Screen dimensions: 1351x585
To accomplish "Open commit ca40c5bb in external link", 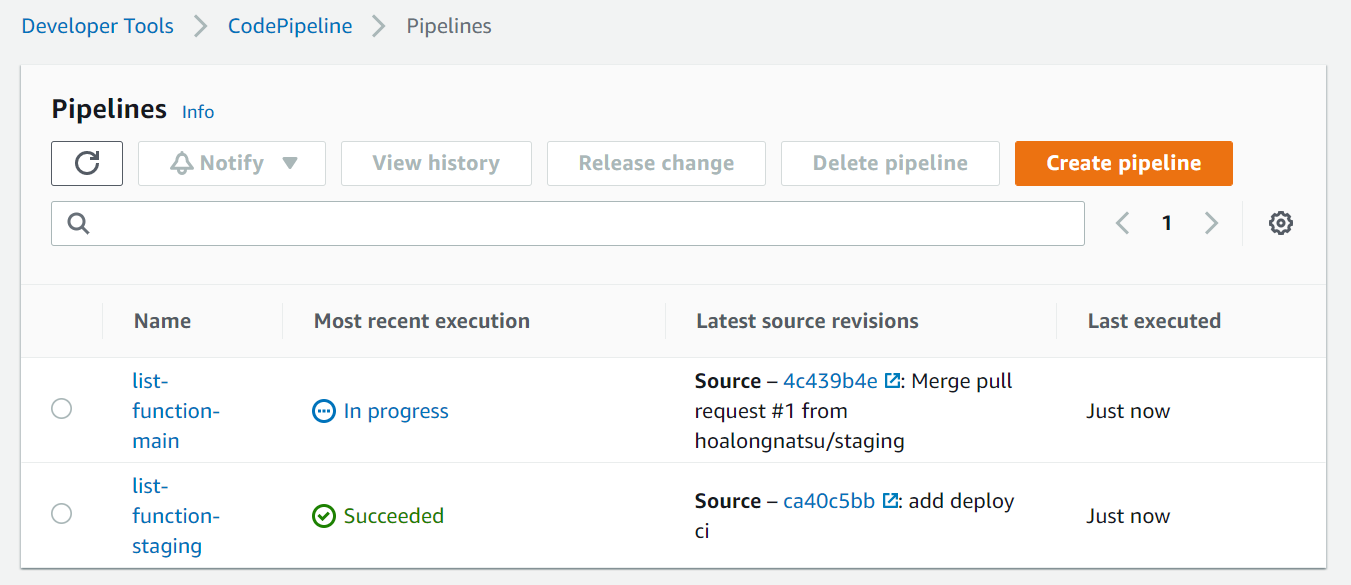I will coord(888,500).
